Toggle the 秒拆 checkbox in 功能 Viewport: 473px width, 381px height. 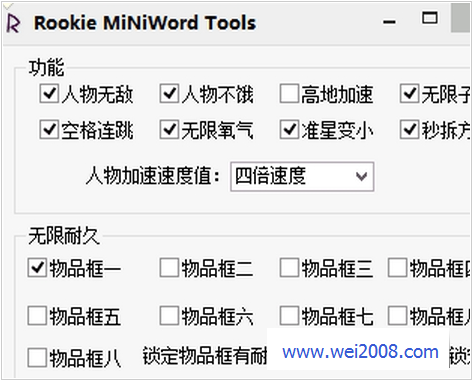tap(409, 130)
